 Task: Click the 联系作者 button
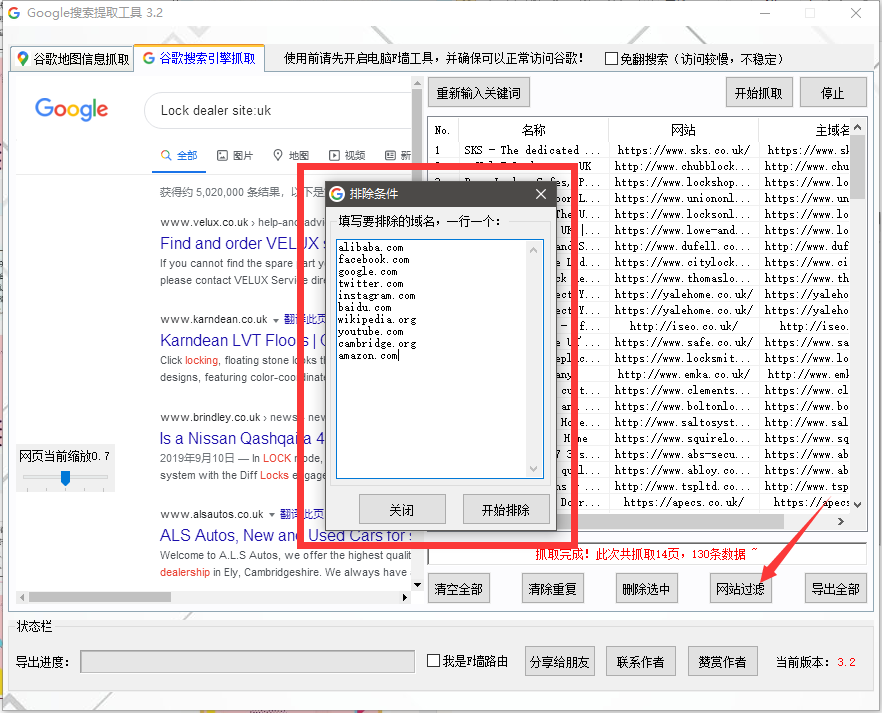pyautogui.click(x=641, y=662)
